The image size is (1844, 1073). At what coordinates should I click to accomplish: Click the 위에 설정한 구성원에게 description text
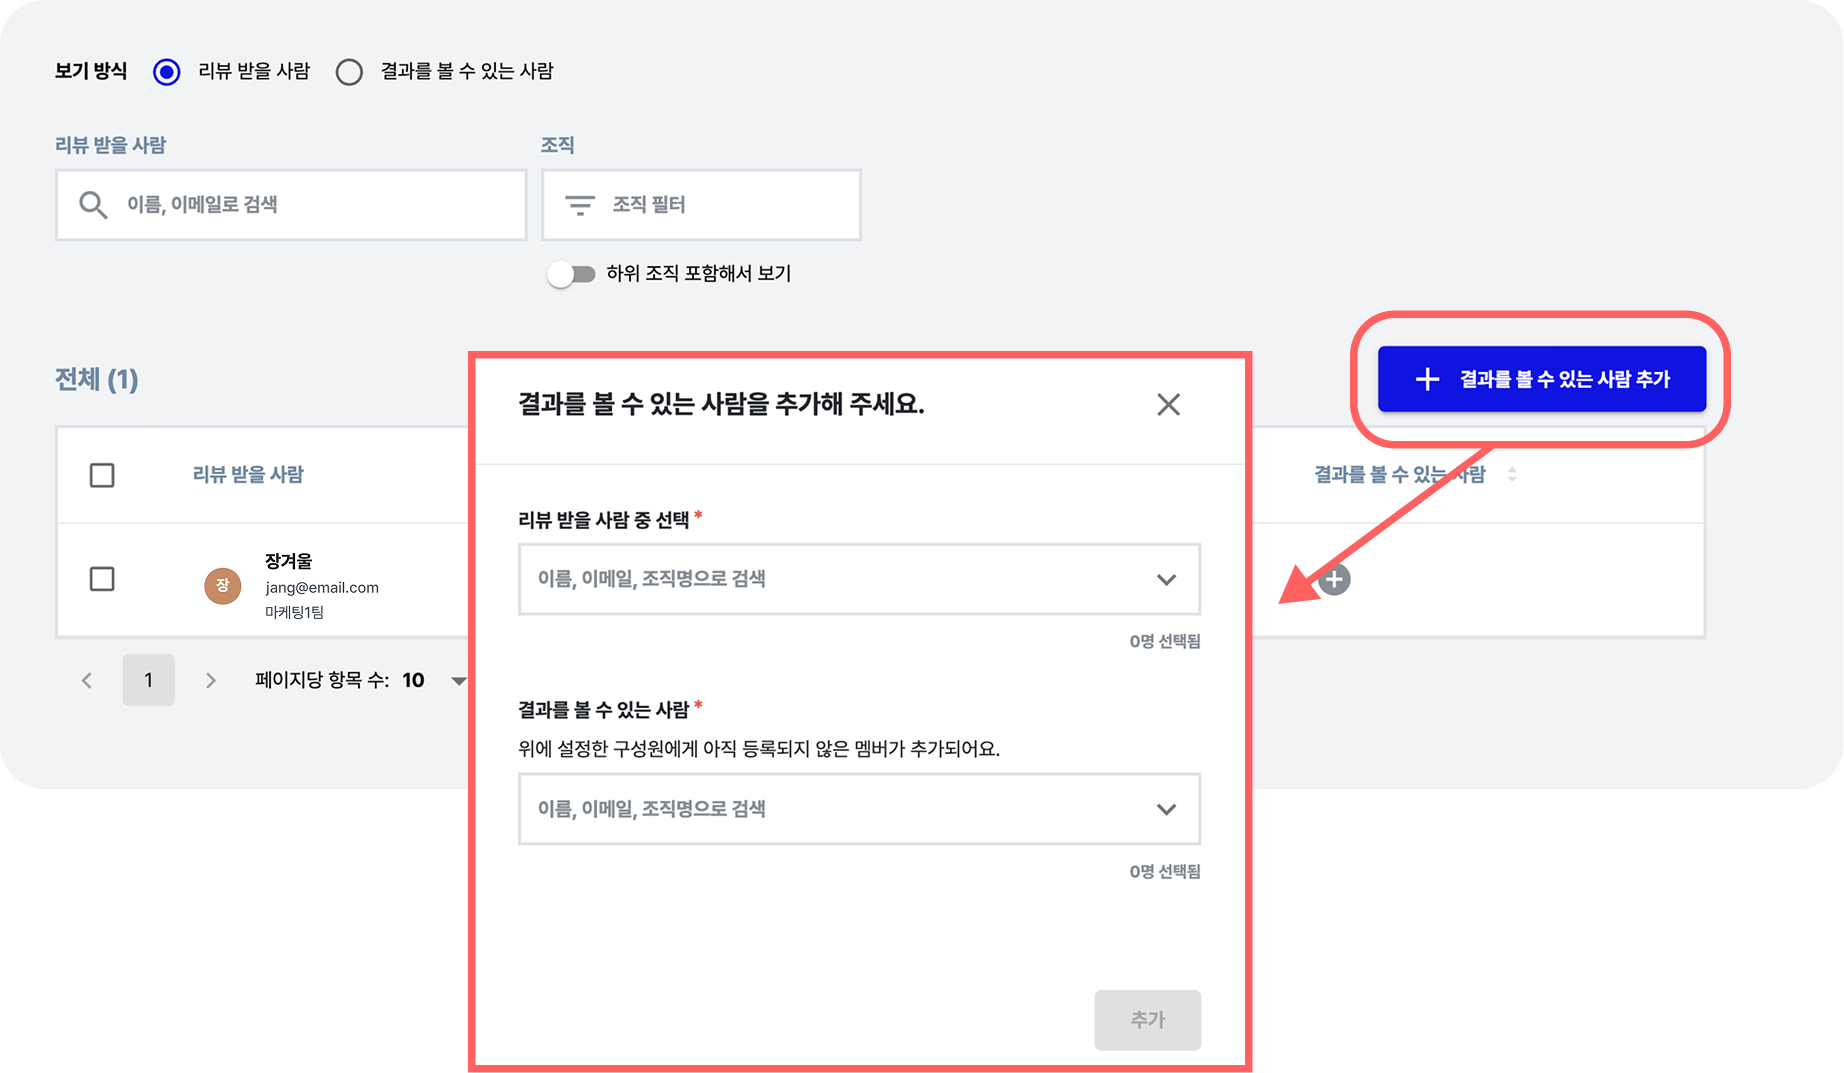click(759, 748)
